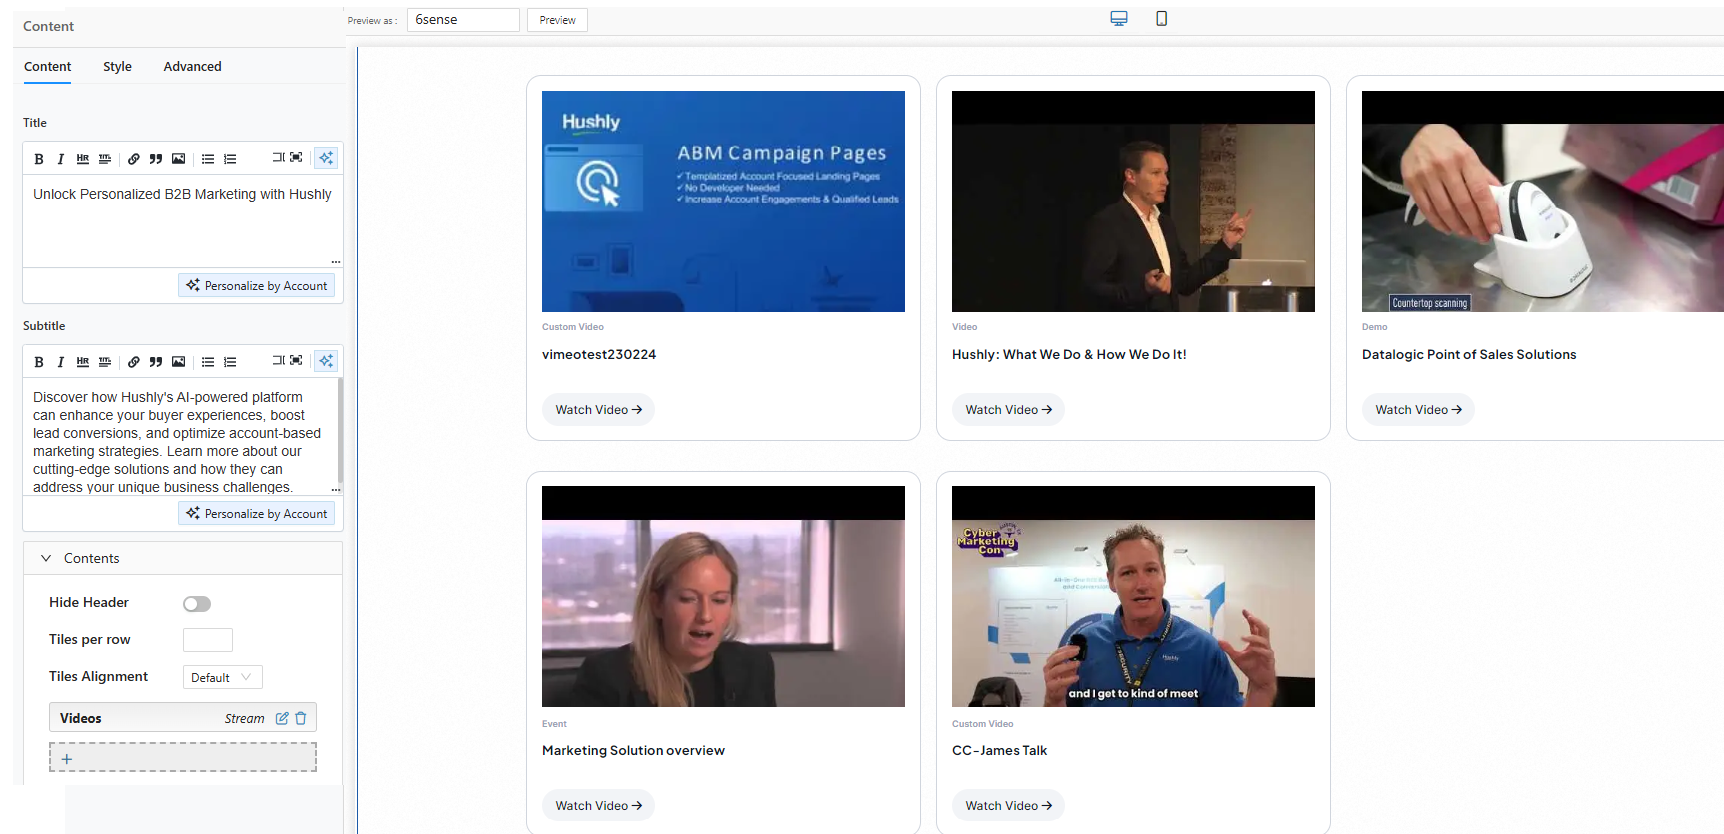
Task: Click Watch Video for vimeotest230224
Action: [x=598, y=410]
